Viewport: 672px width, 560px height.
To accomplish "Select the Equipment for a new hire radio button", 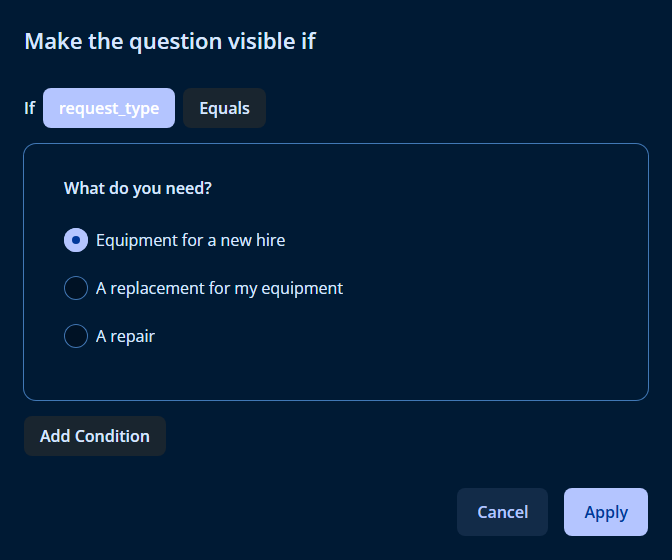I will (76, 240).
